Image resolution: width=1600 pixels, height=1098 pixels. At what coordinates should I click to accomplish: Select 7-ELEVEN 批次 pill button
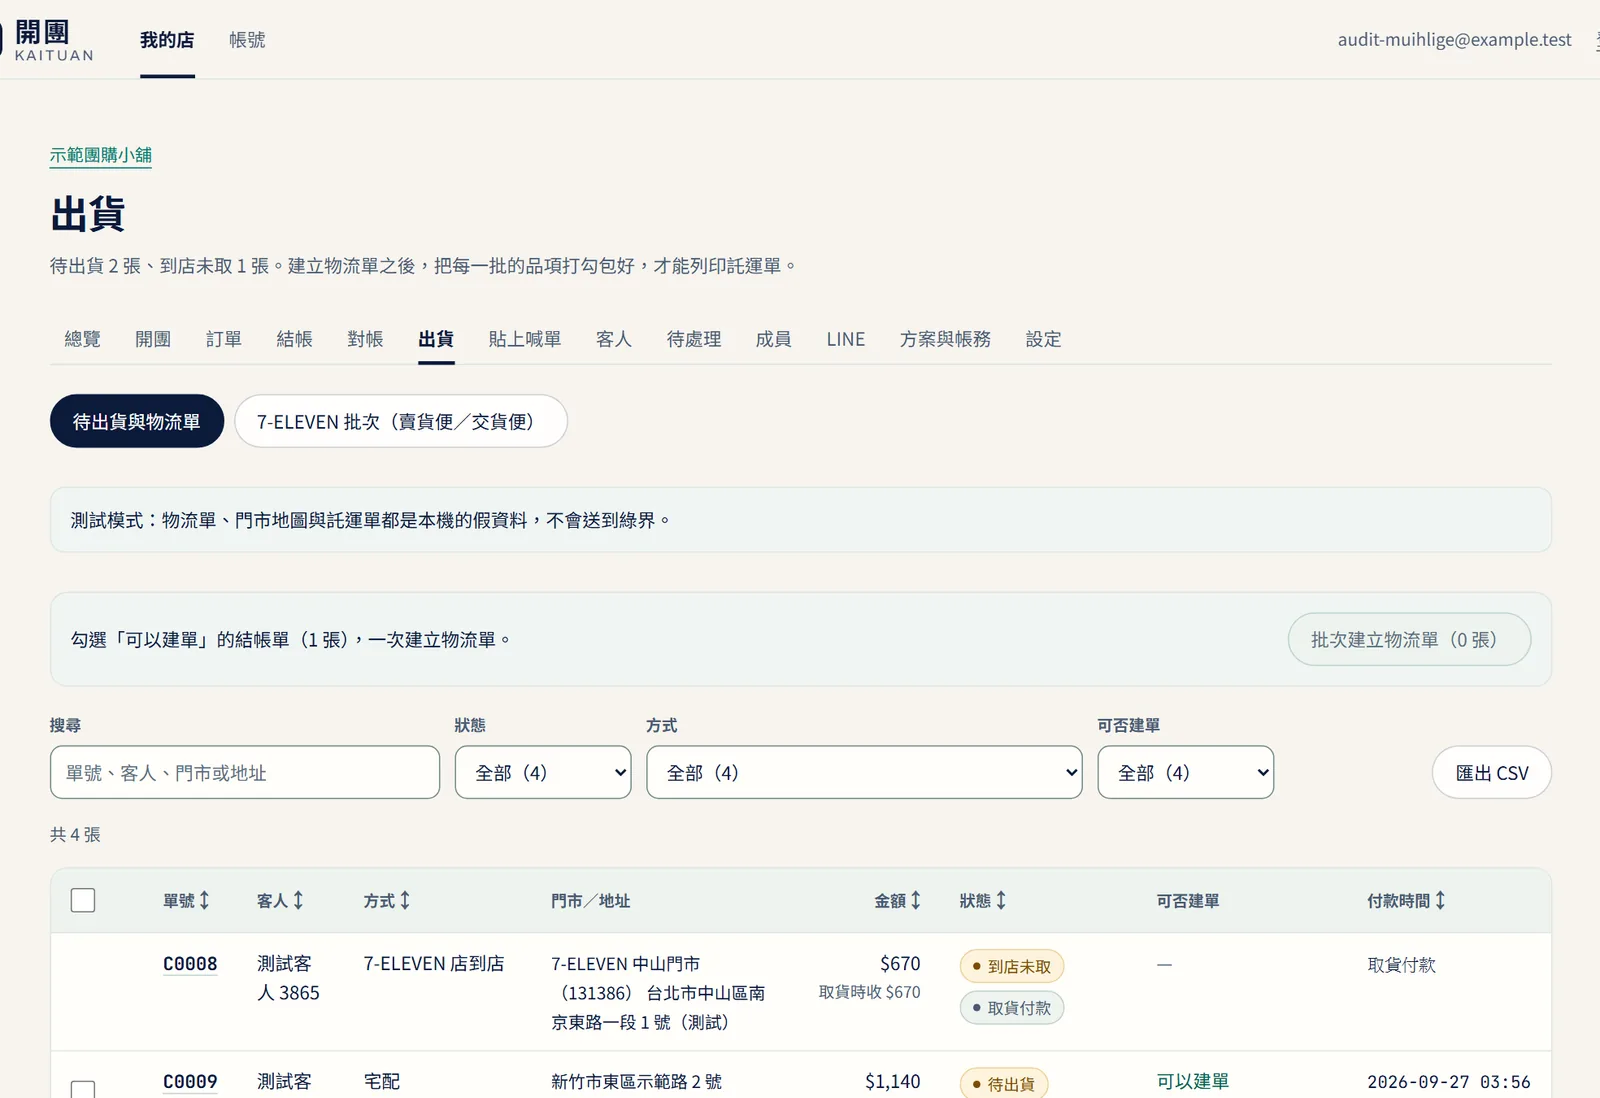[401, 421]
